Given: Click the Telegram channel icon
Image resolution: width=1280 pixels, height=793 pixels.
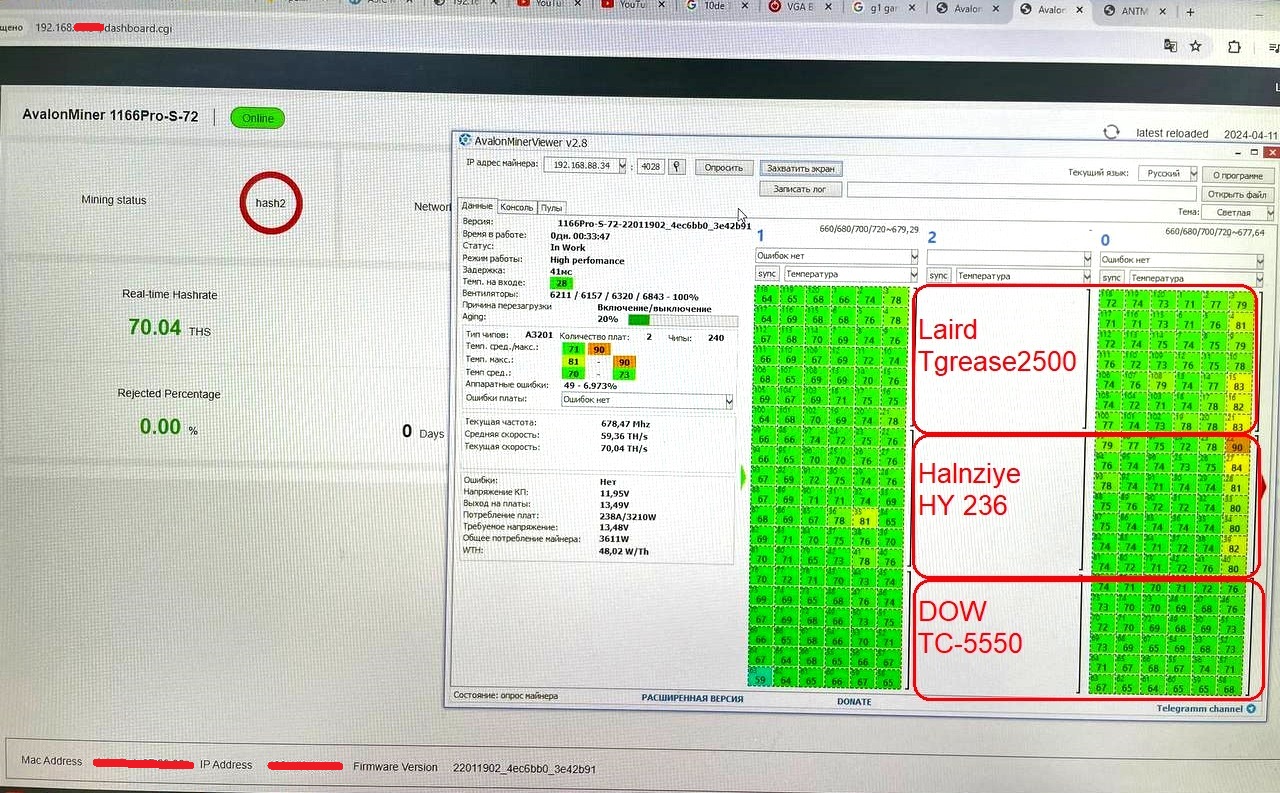Looking at the screenshot, I should (x=1251, y=709).
